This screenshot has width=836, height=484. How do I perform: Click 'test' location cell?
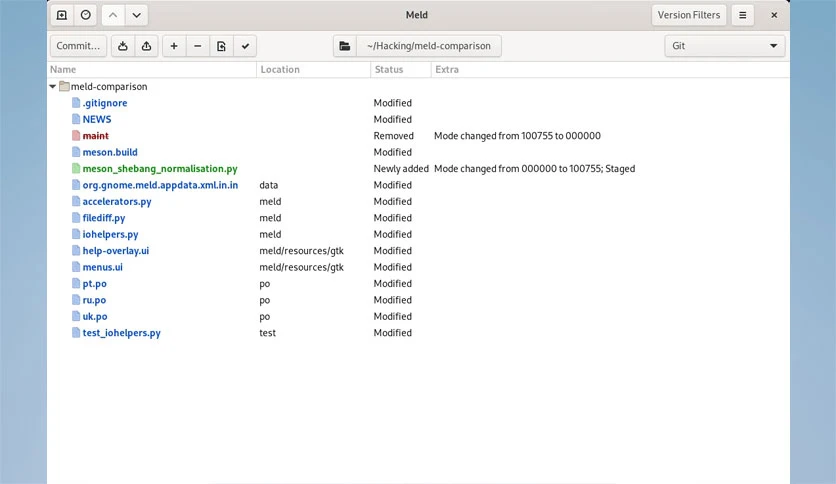[x=268, y=333]
